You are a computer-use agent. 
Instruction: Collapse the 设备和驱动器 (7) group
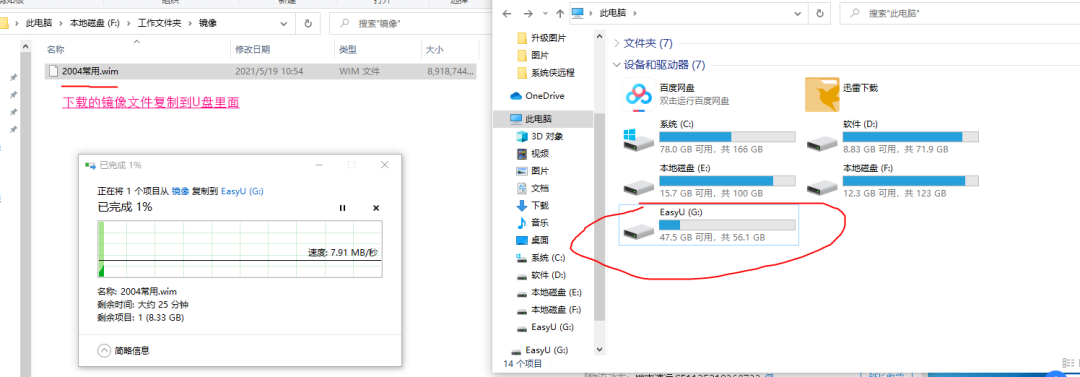pyautogui.click(x=616, y=65)
